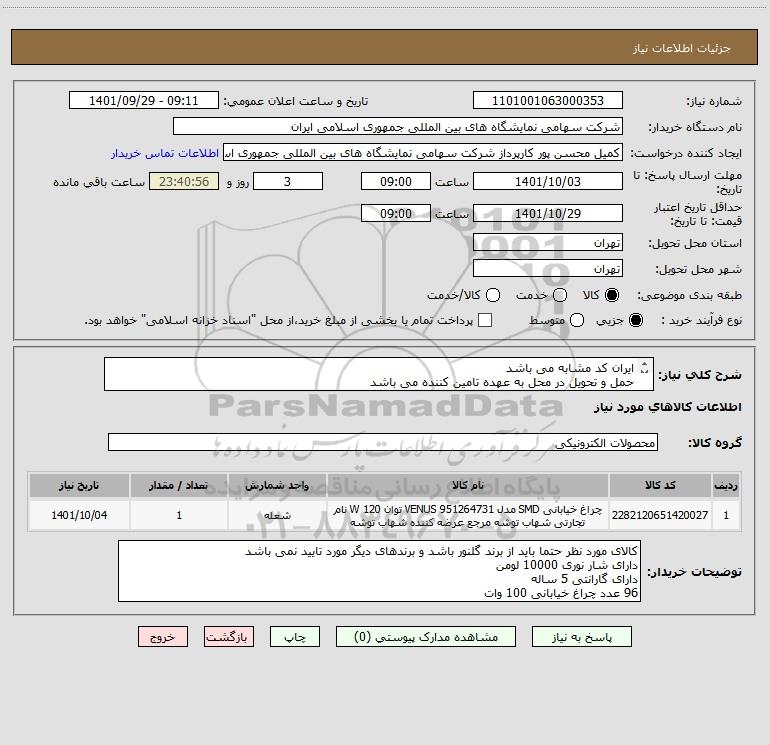Click the شماره نیاز field 1101001063000353
Screen dimensions: 770x745
pyautogui.click(x=548, y=101)
